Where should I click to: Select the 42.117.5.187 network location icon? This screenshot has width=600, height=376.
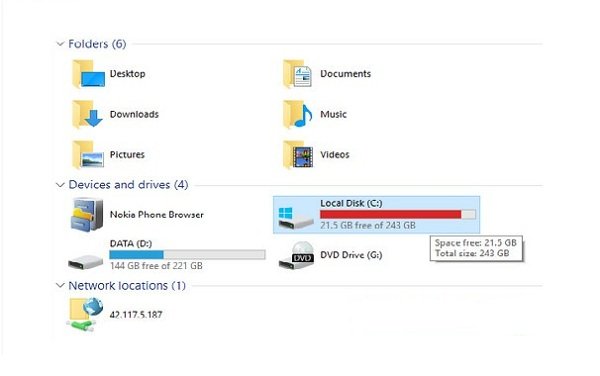(86, 314)
